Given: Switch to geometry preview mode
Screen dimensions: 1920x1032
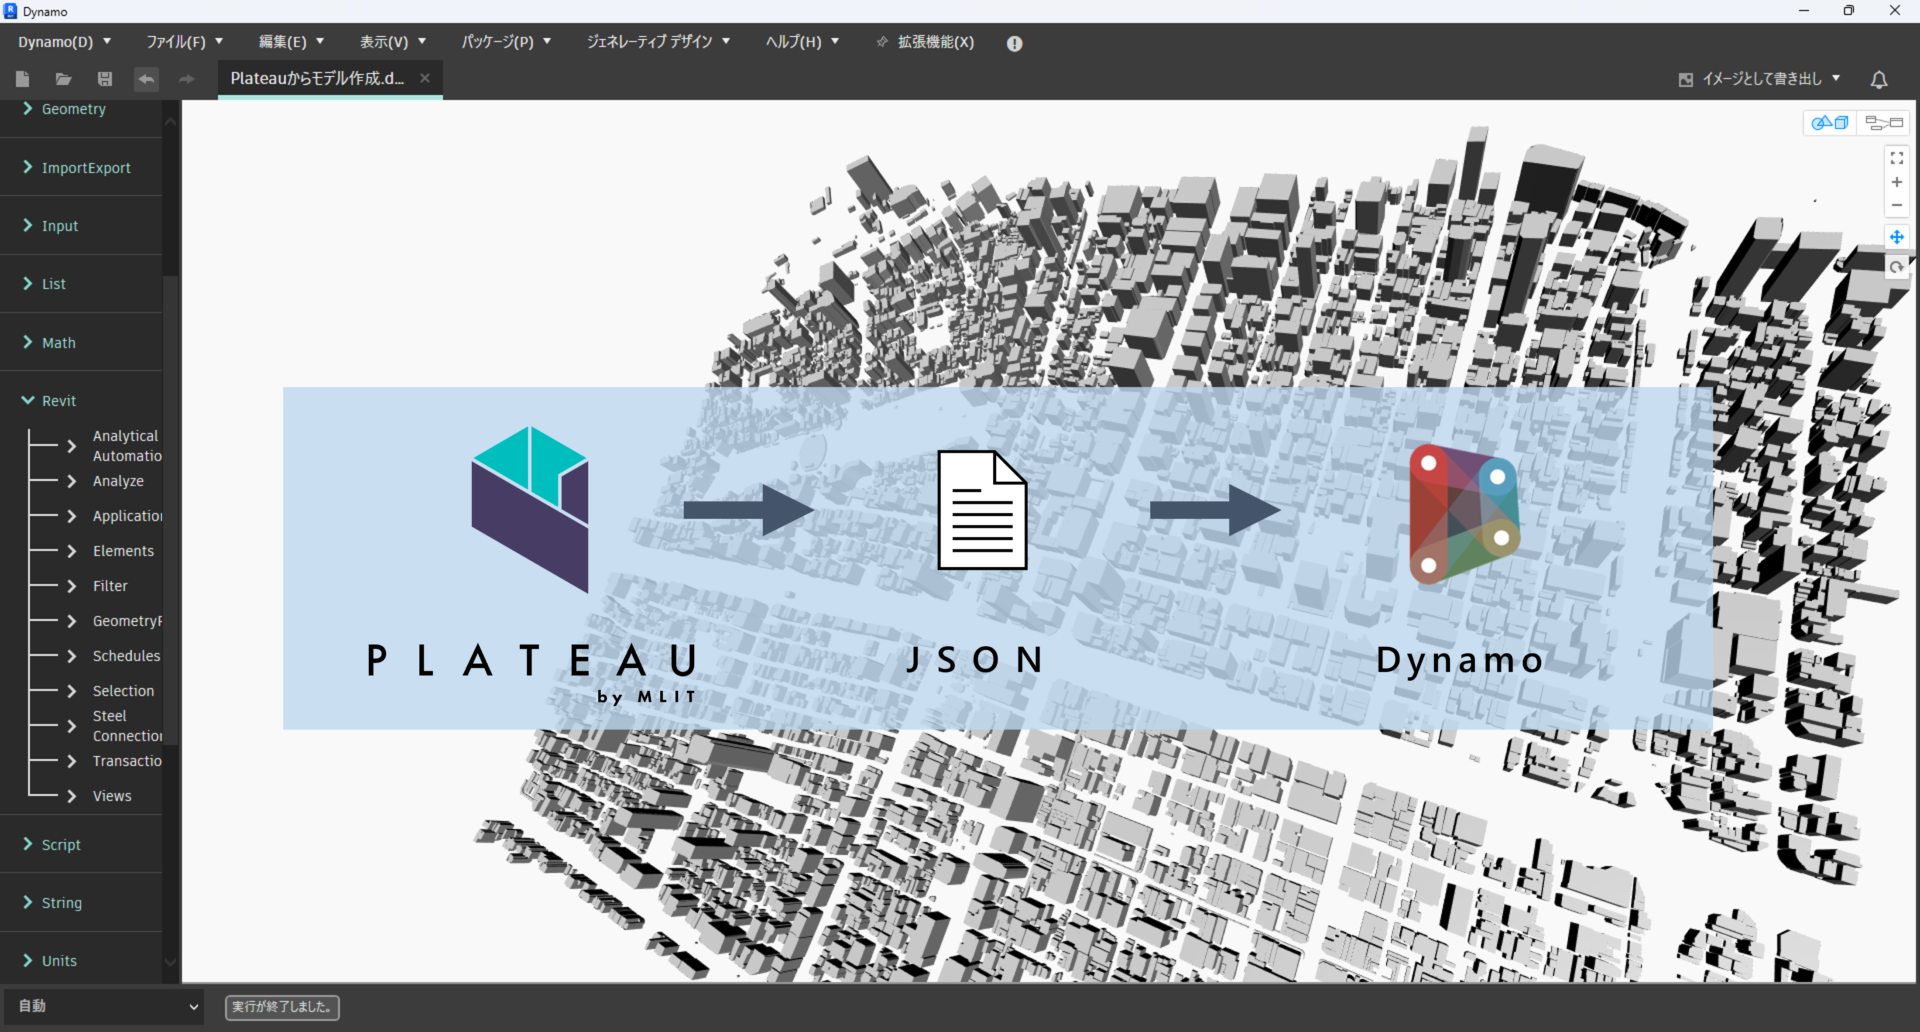Looking at the screenshot, I should coord(1830,122).
